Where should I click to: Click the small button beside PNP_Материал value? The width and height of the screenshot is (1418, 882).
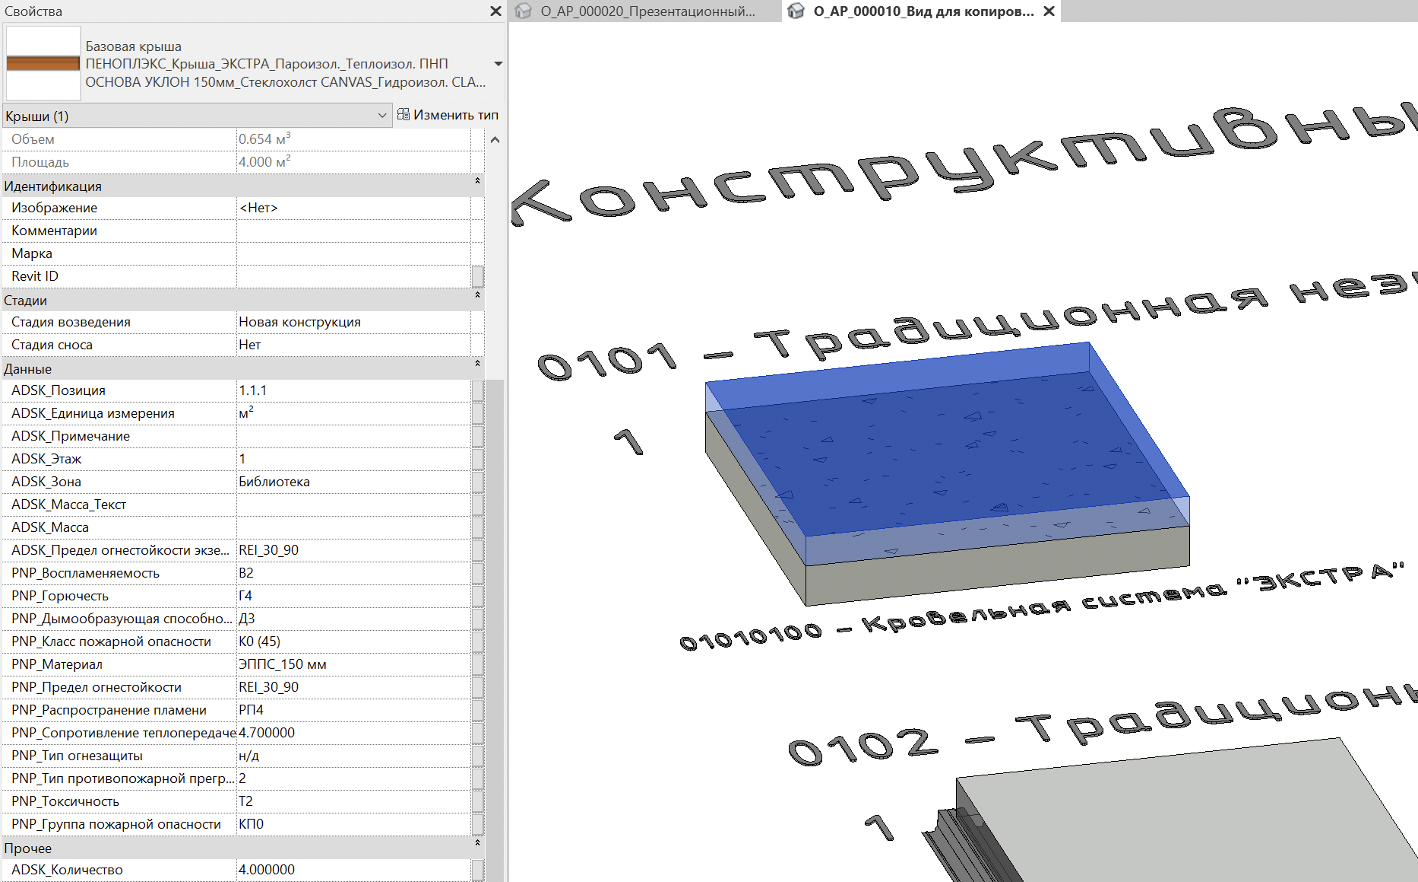[478, 664]
